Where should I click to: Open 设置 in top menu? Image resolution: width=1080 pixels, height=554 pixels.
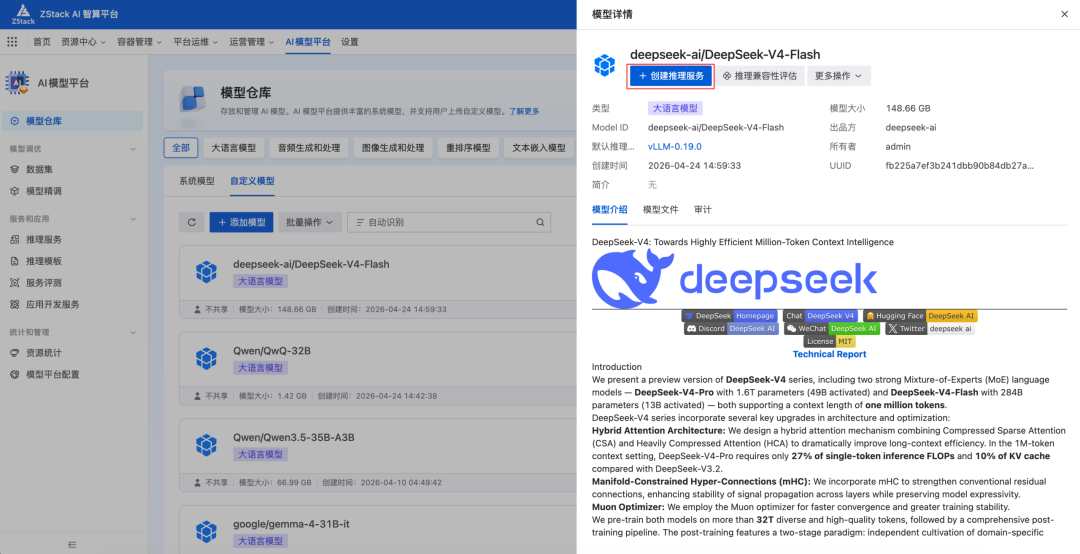pos(350,42)
